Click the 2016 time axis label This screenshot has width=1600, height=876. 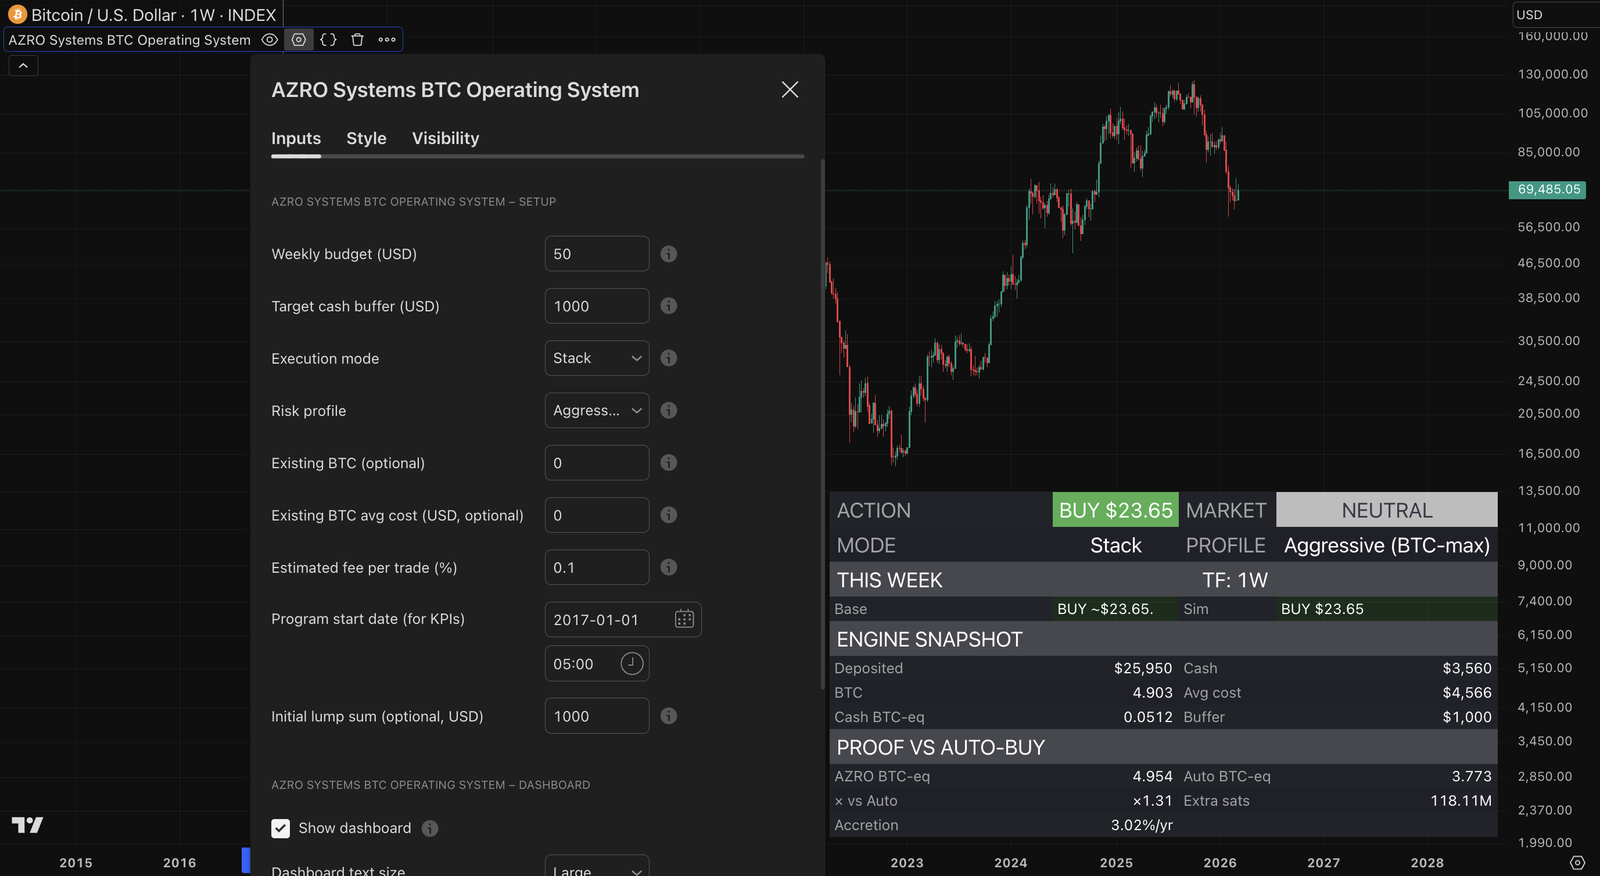tap(180, 862)
